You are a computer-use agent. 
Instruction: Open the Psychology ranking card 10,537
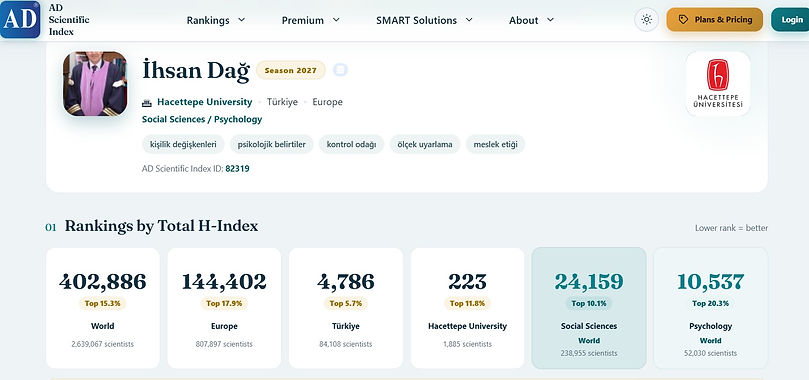[x=710, y=308]
